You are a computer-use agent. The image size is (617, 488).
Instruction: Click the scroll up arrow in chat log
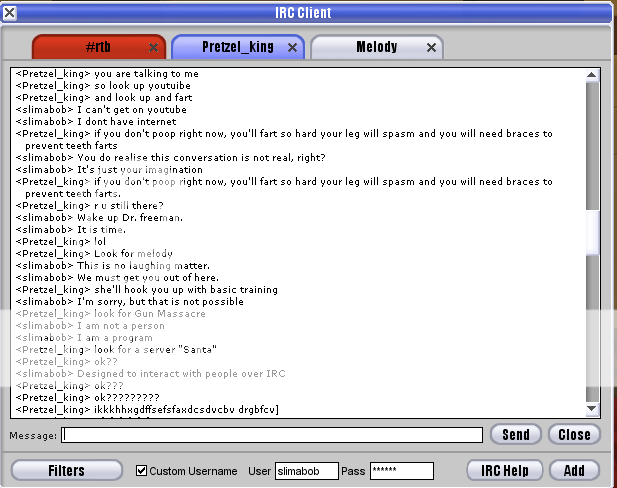[x=591, y=74]
